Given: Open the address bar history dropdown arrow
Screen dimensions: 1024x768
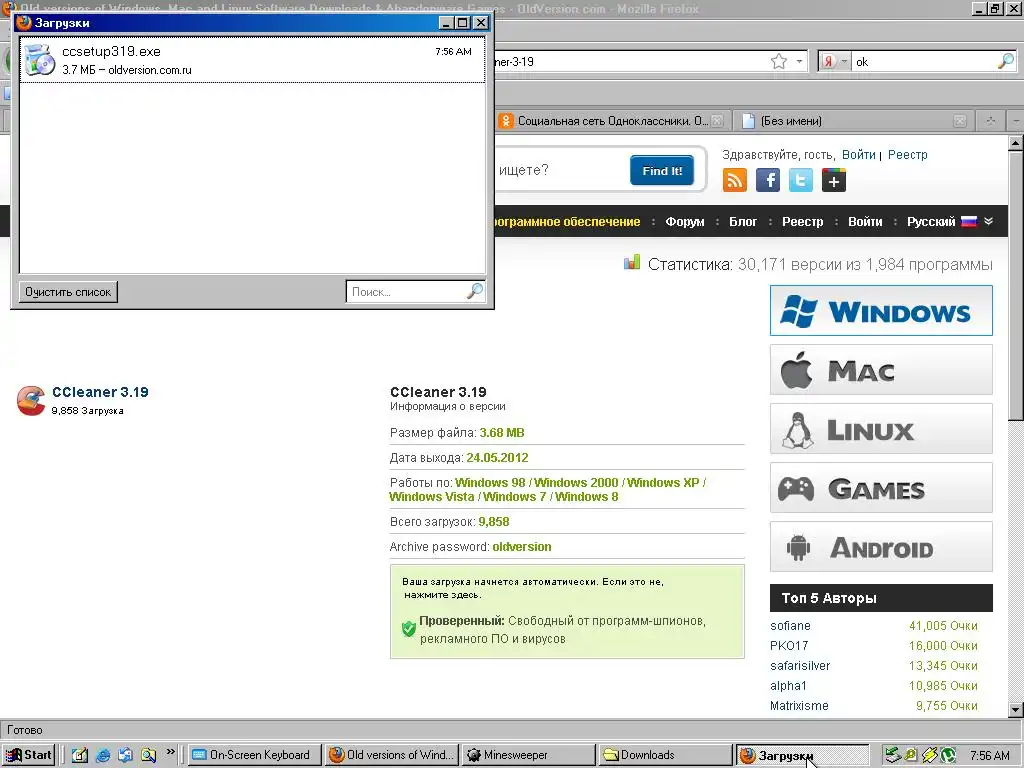Looking at the screenshot, I should point(799,61).
